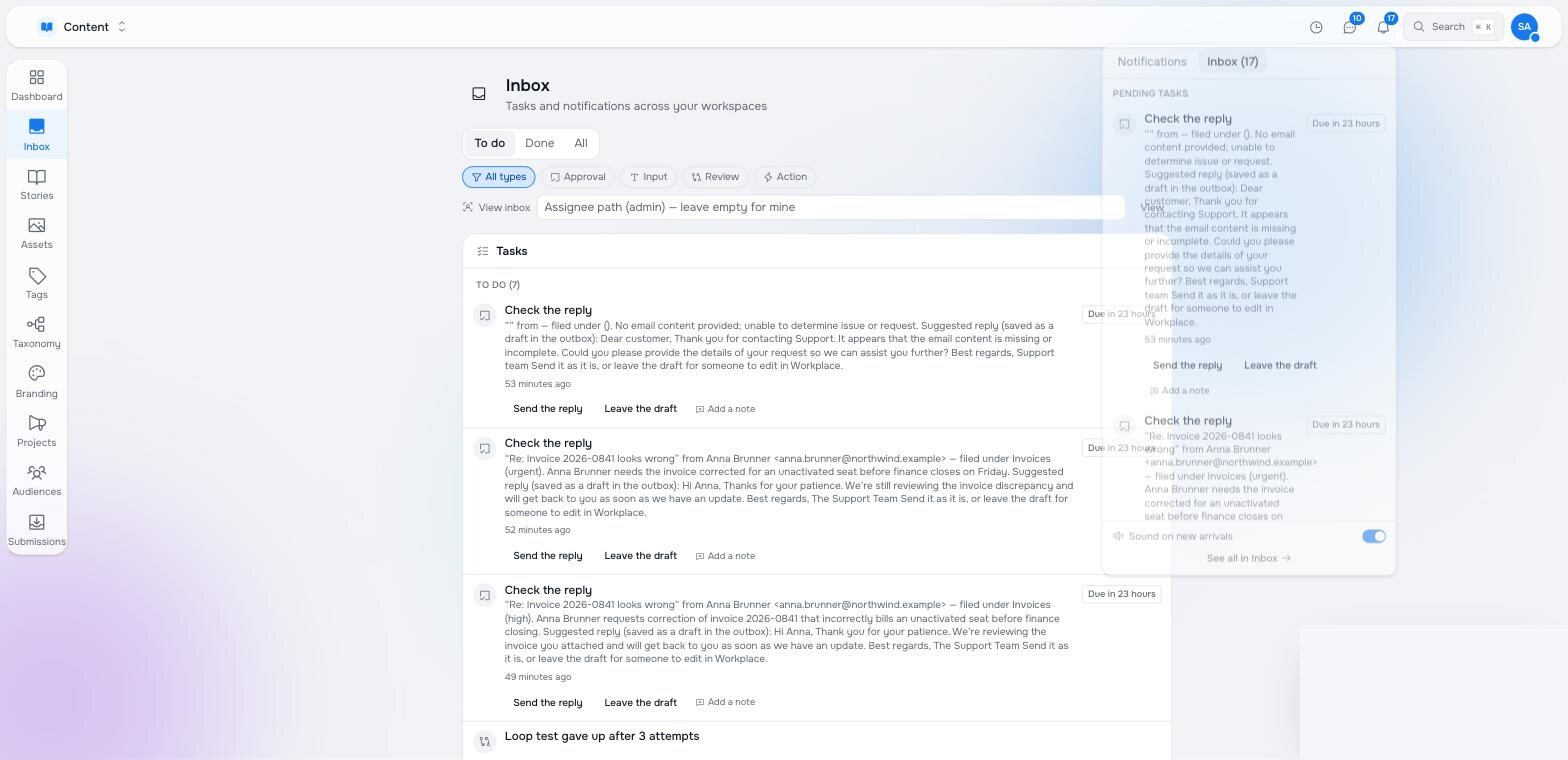
Task: Open first Check the reply in popup
Action: click(1188, 119)
